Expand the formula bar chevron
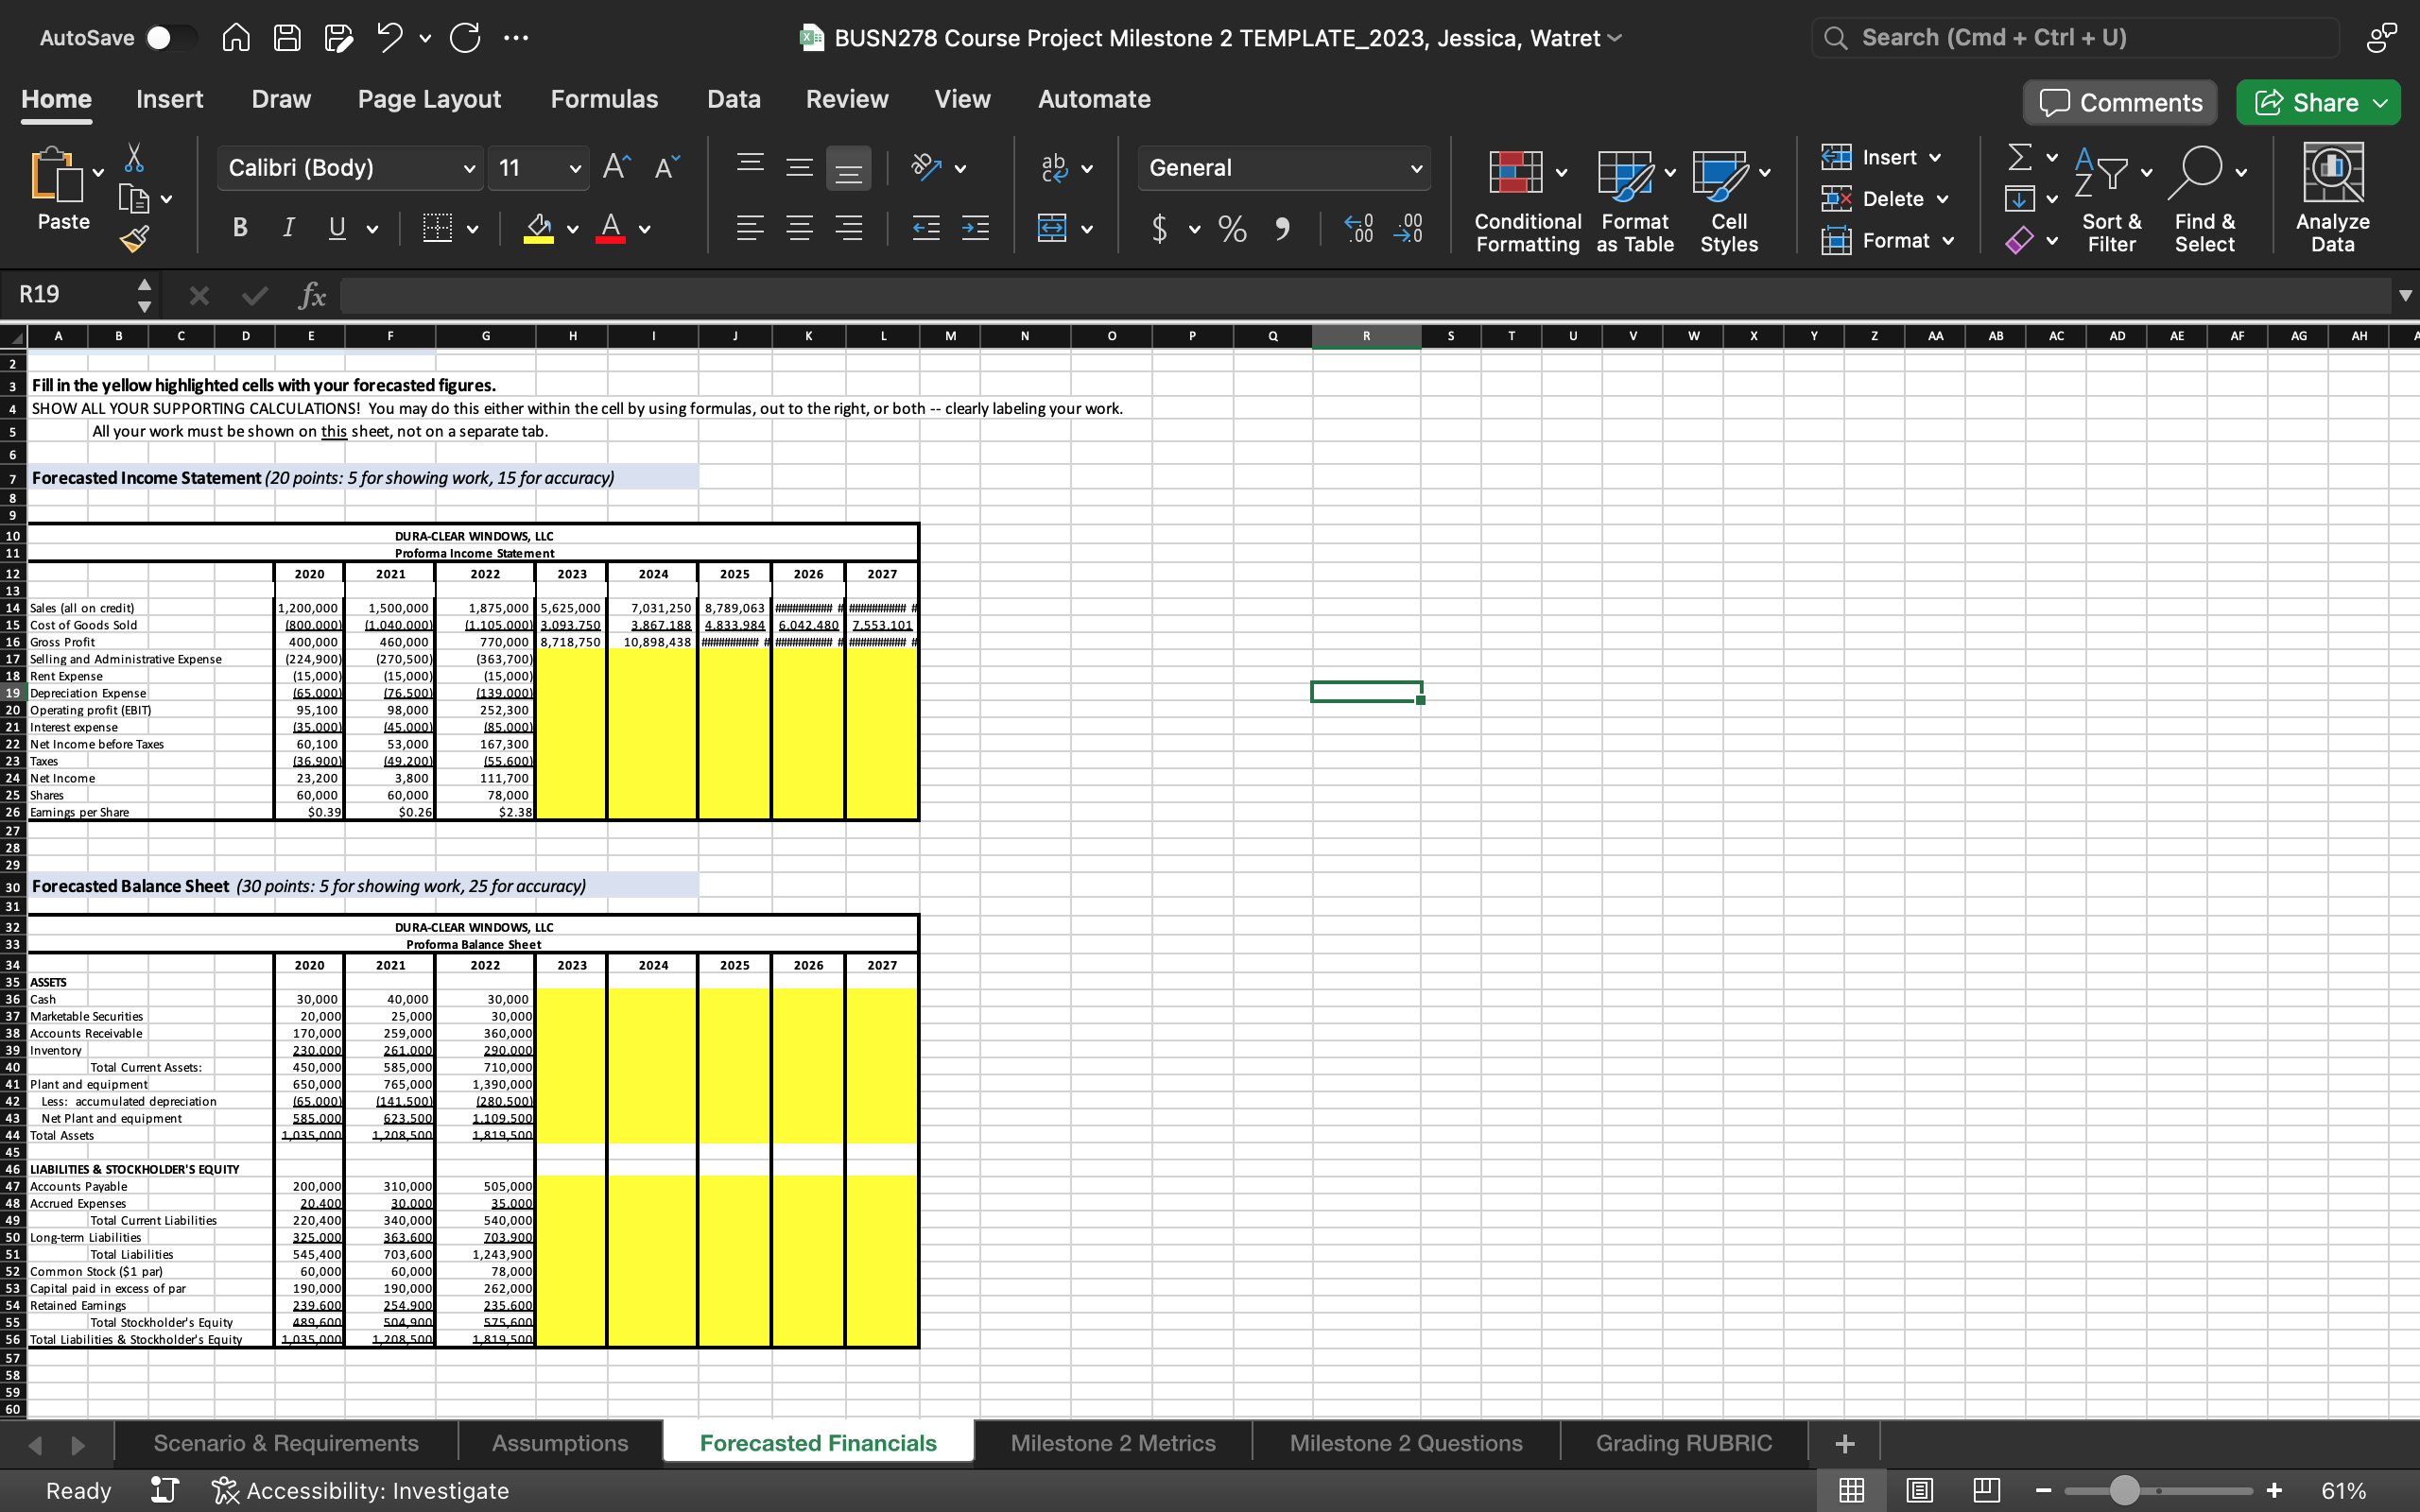 click(2404, 295)
